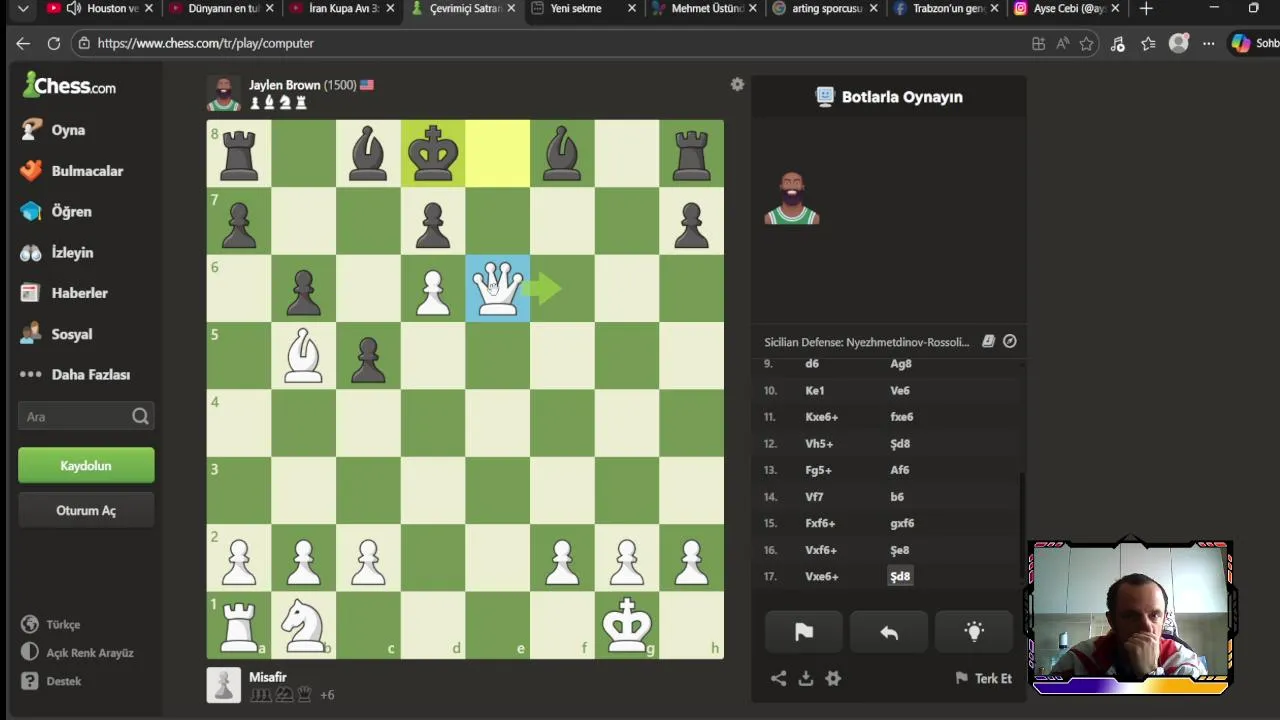Click the white king on g1
1280x720 pixels.
coord(627,625)
